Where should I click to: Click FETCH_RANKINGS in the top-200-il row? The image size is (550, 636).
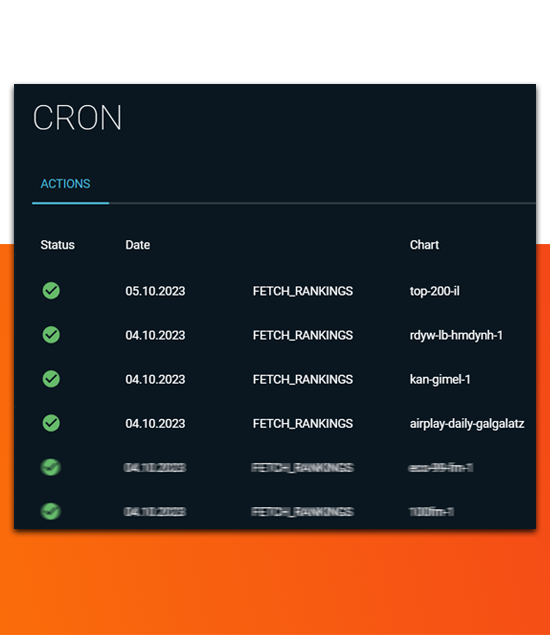(x=303, y=291)
